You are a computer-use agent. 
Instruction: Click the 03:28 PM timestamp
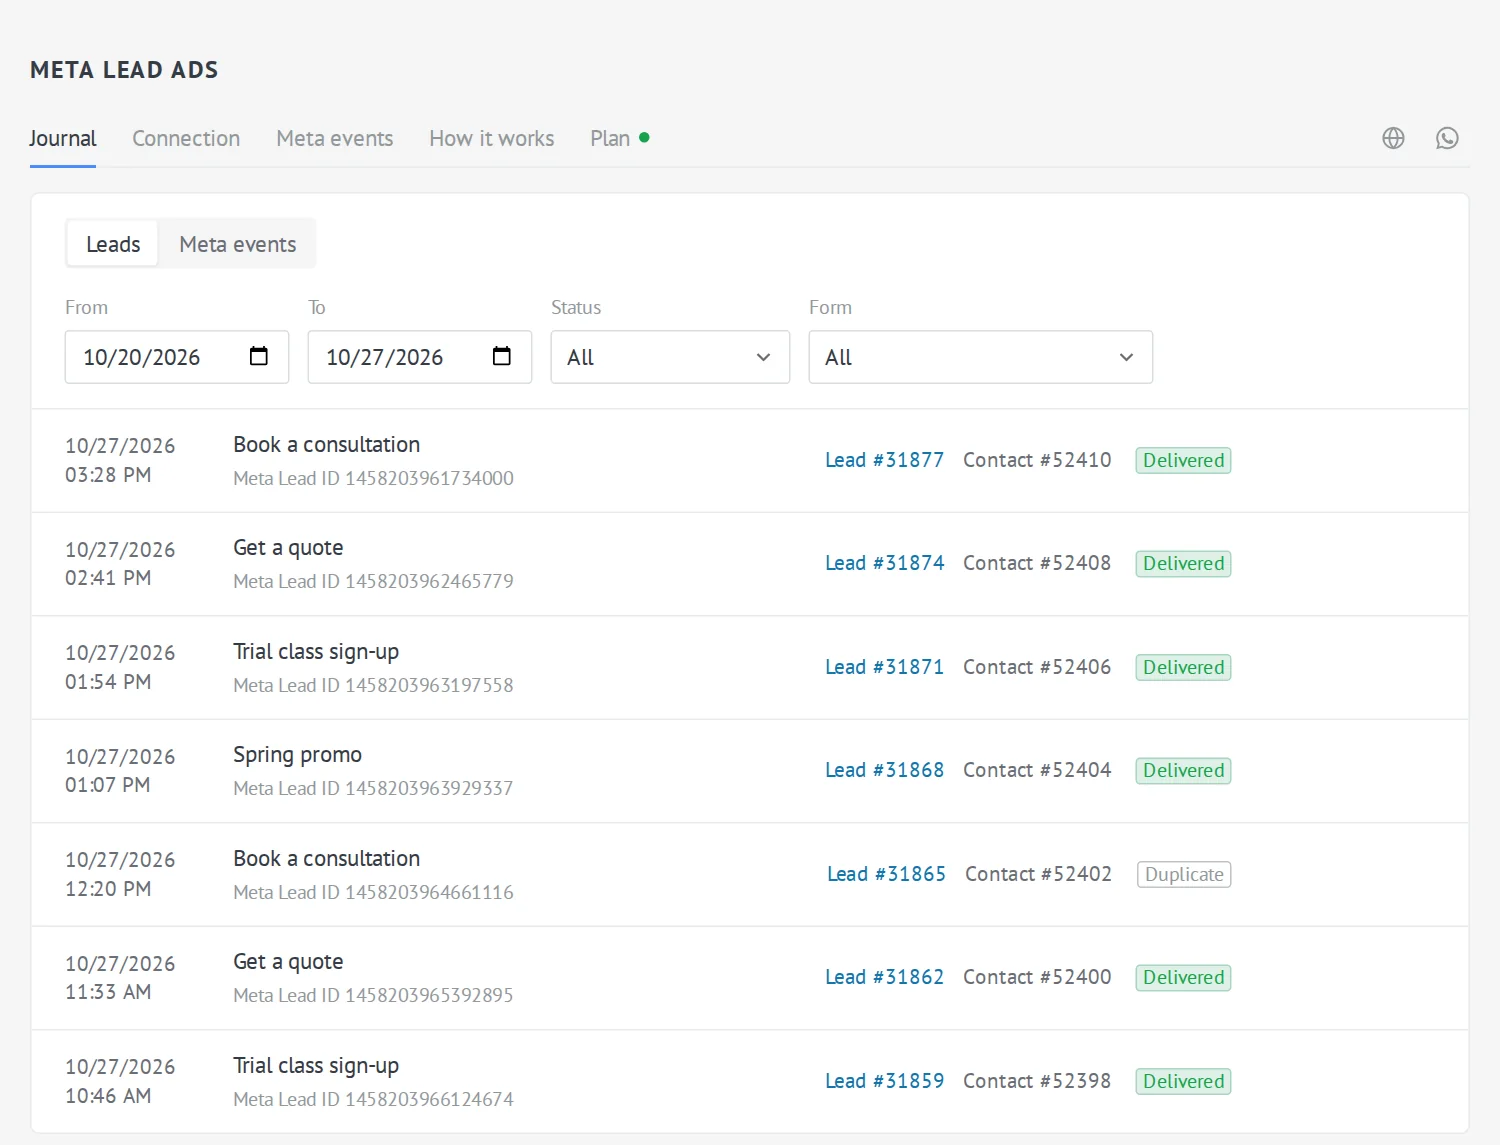[108, 475]
